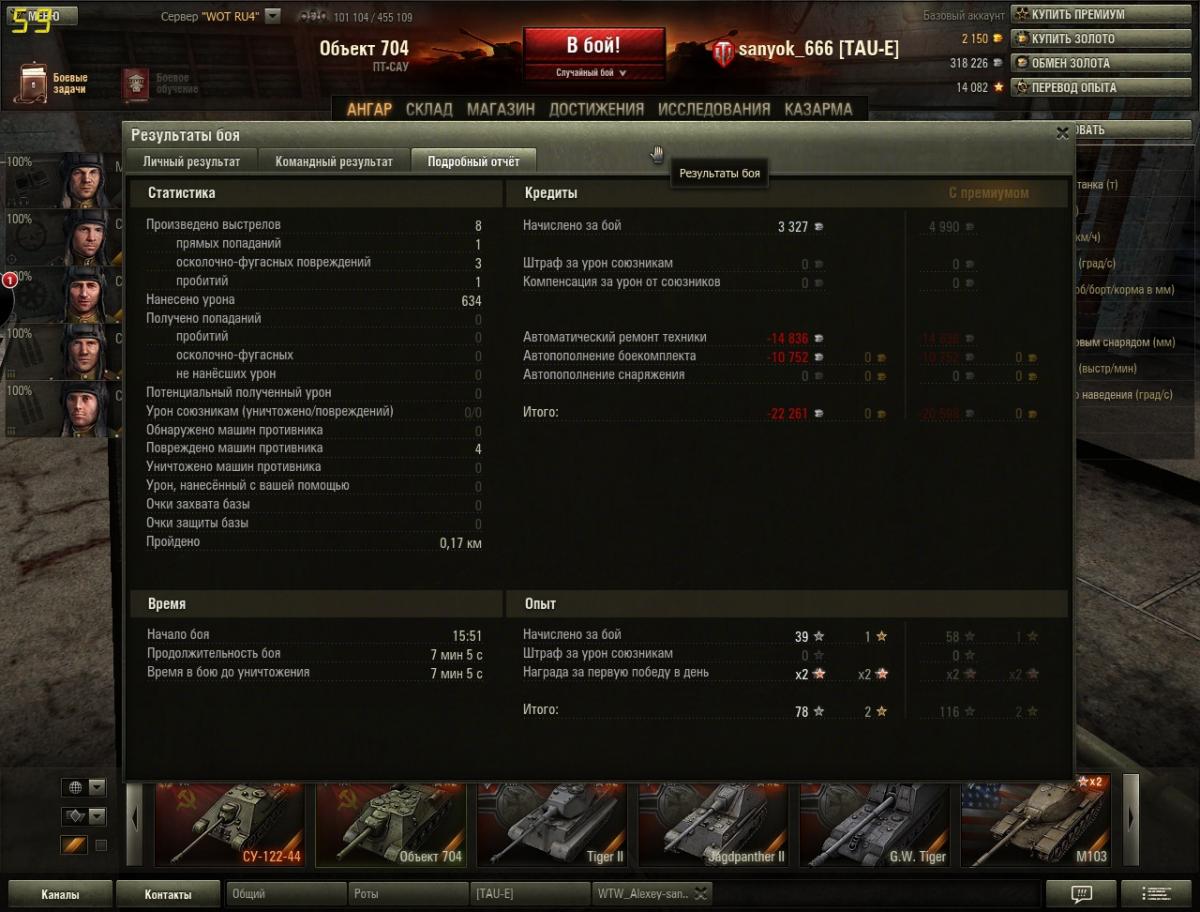Open the Боевое обучение training icon
The width and height of the screenshot is (1200, 912).
[135, 84]
